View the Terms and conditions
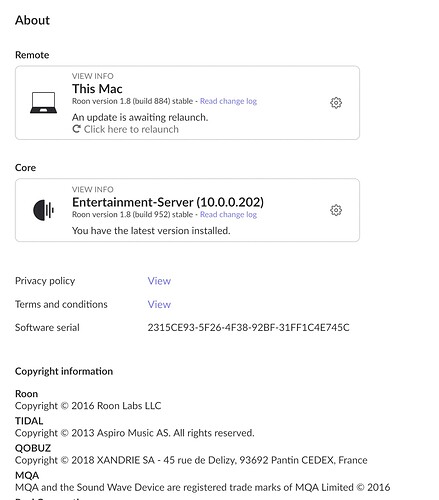This screenshot has width=439, height=500. coord(159,304)
